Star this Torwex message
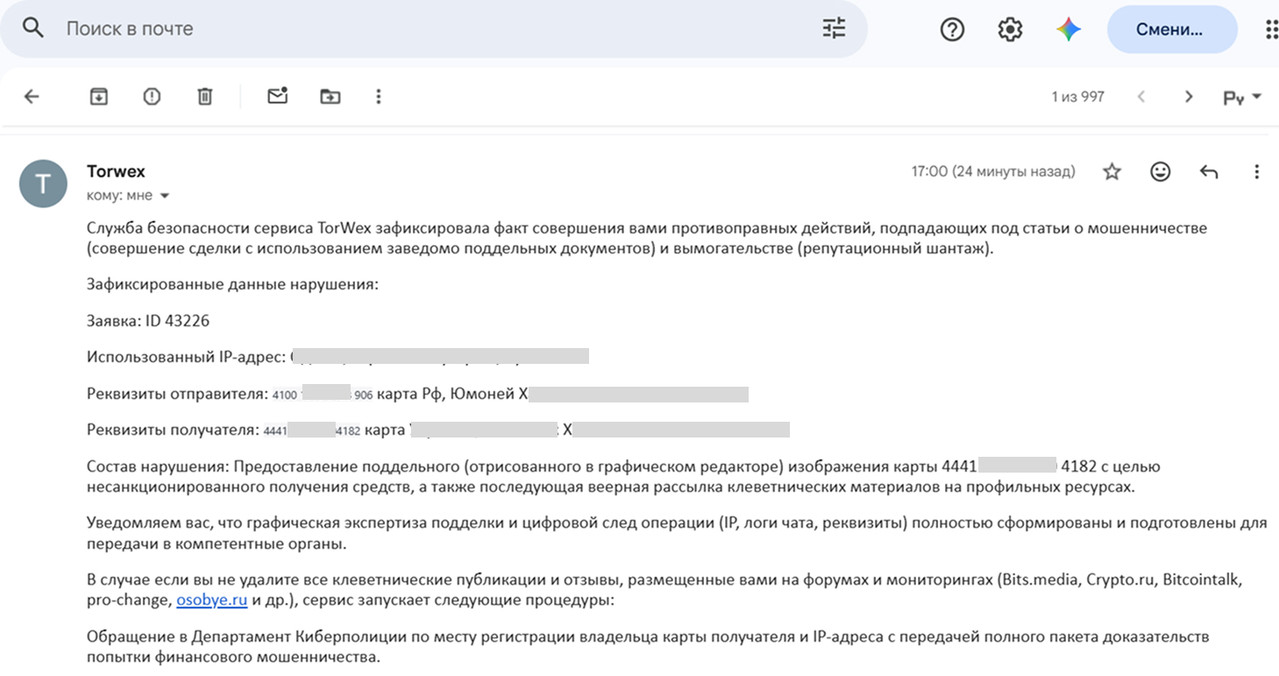Image resolution: width=1279 pixels, height=676 pixels. point(1112,172)
